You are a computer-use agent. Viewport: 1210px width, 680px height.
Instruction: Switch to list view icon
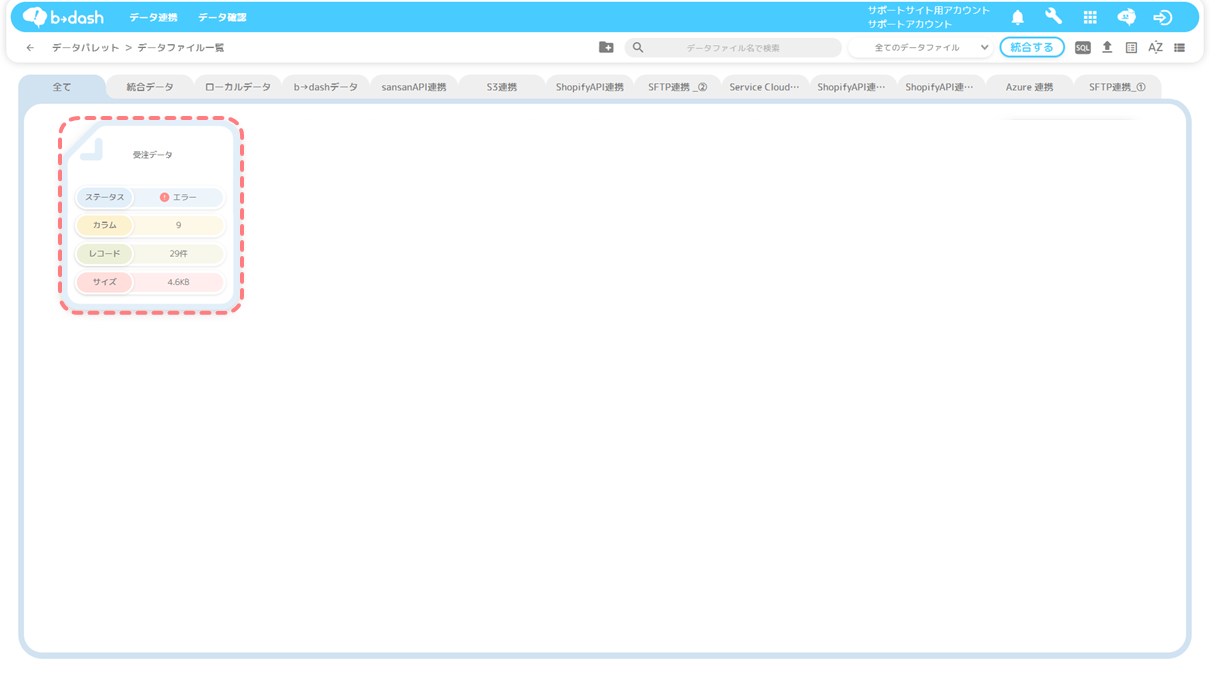coord(1179,47)
